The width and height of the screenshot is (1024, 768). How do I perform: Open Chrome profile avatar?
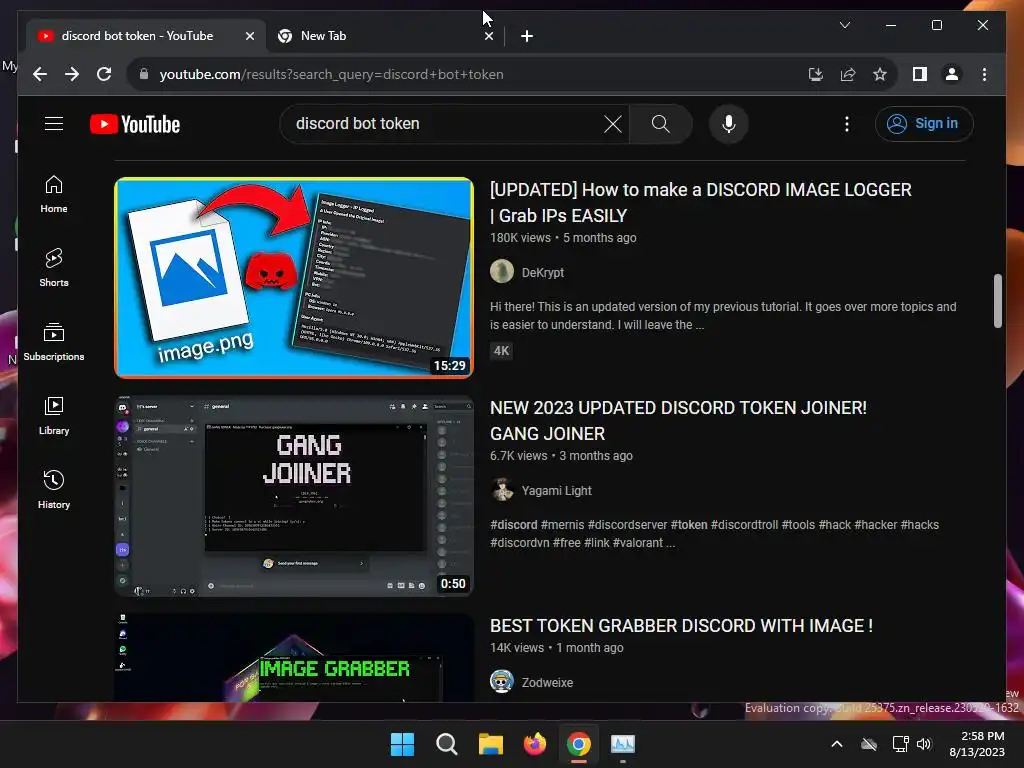click(x=952, y=74)
